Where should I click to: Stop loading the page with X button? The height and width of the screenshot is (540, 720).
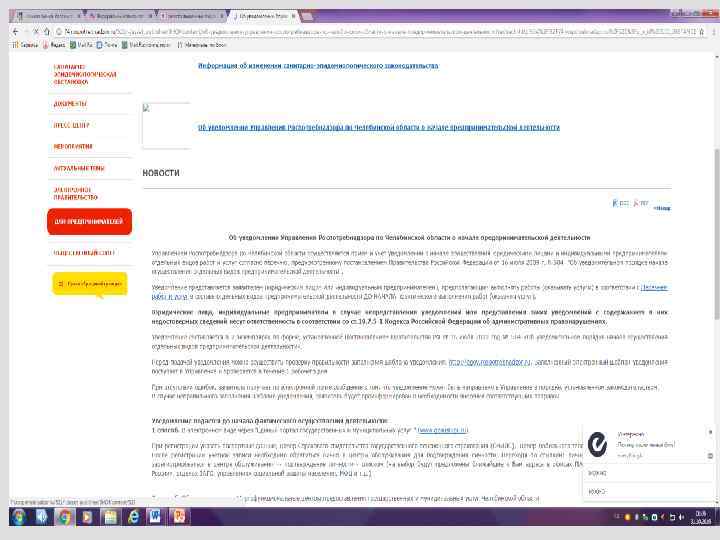36,32
